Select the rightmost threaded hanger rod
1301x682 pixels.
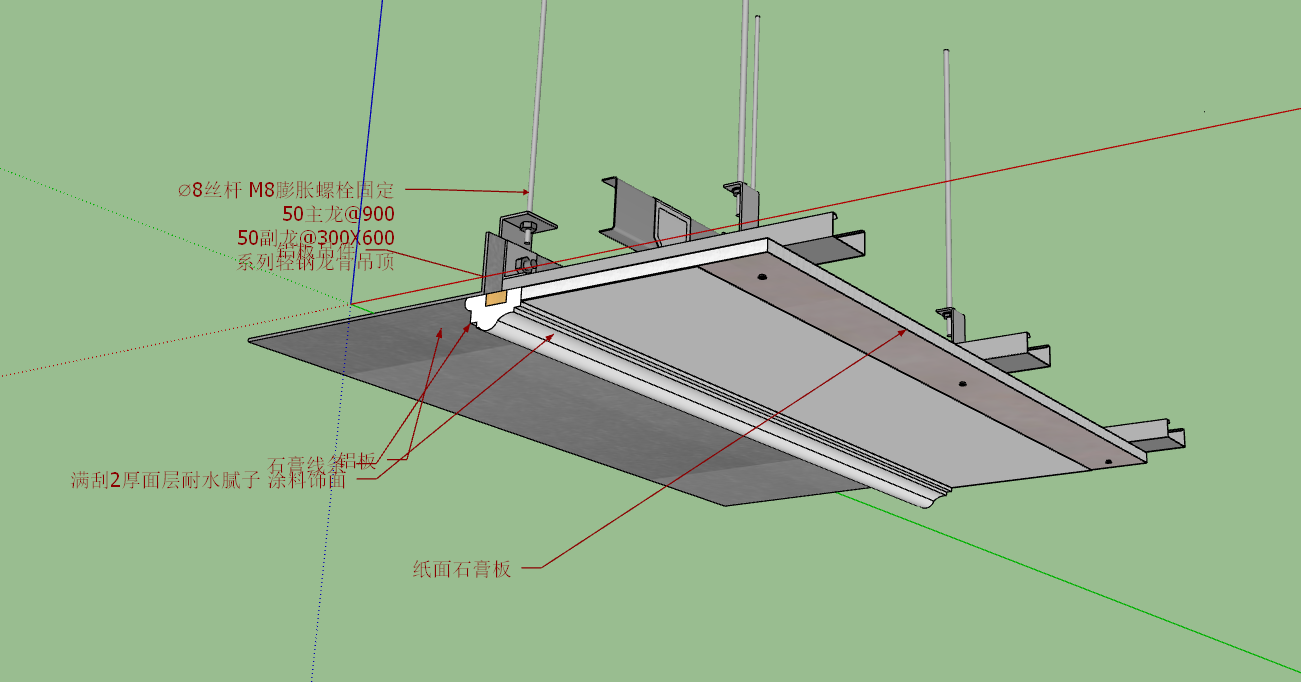[946, 180]
